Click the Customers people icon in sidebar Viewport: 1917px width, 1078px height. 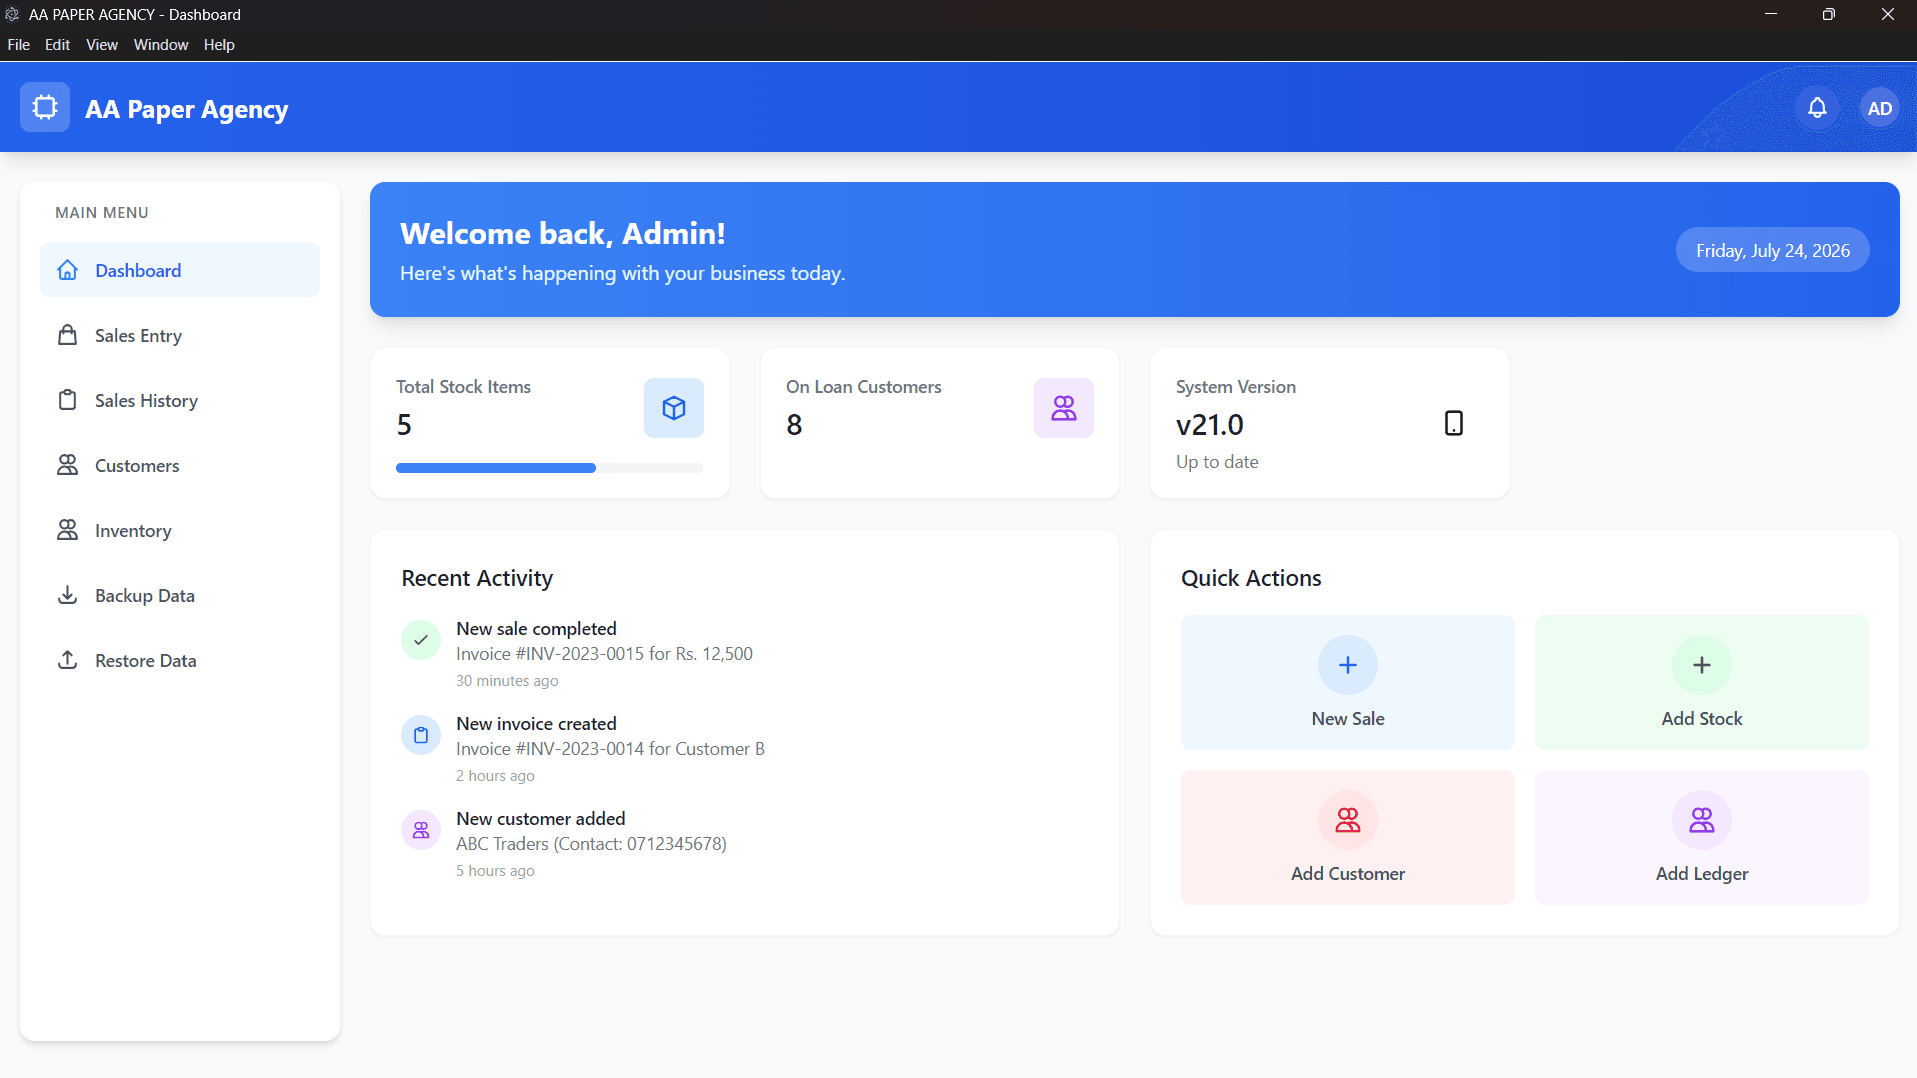pyautogui.click(x=67, y=465)
